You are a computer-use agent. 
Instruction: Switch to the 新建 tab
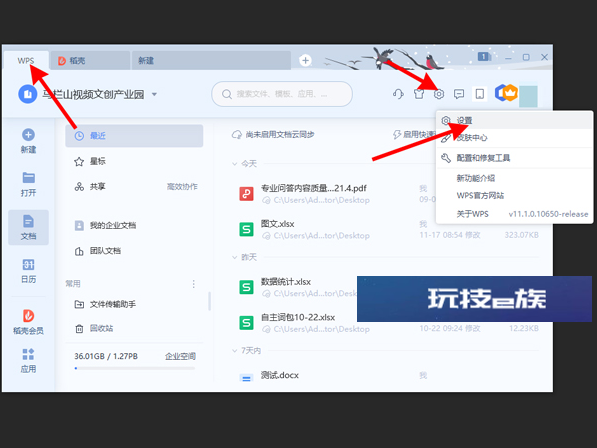[x=211, y=61]
